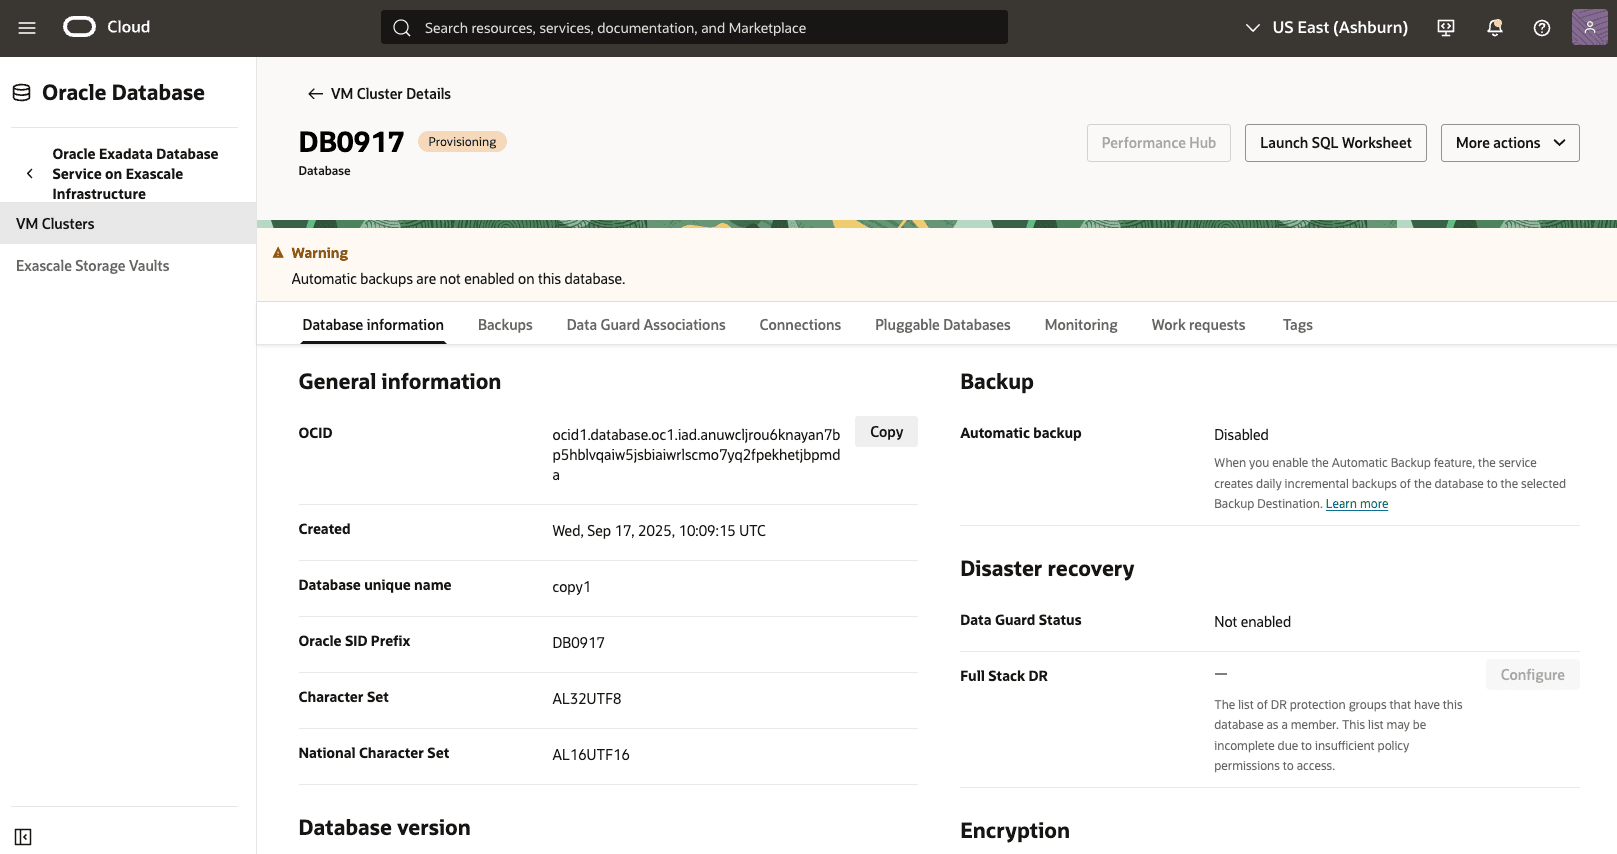Click the Full Stack DR label
The image size is (1617, 854).
click(1004, 676)
